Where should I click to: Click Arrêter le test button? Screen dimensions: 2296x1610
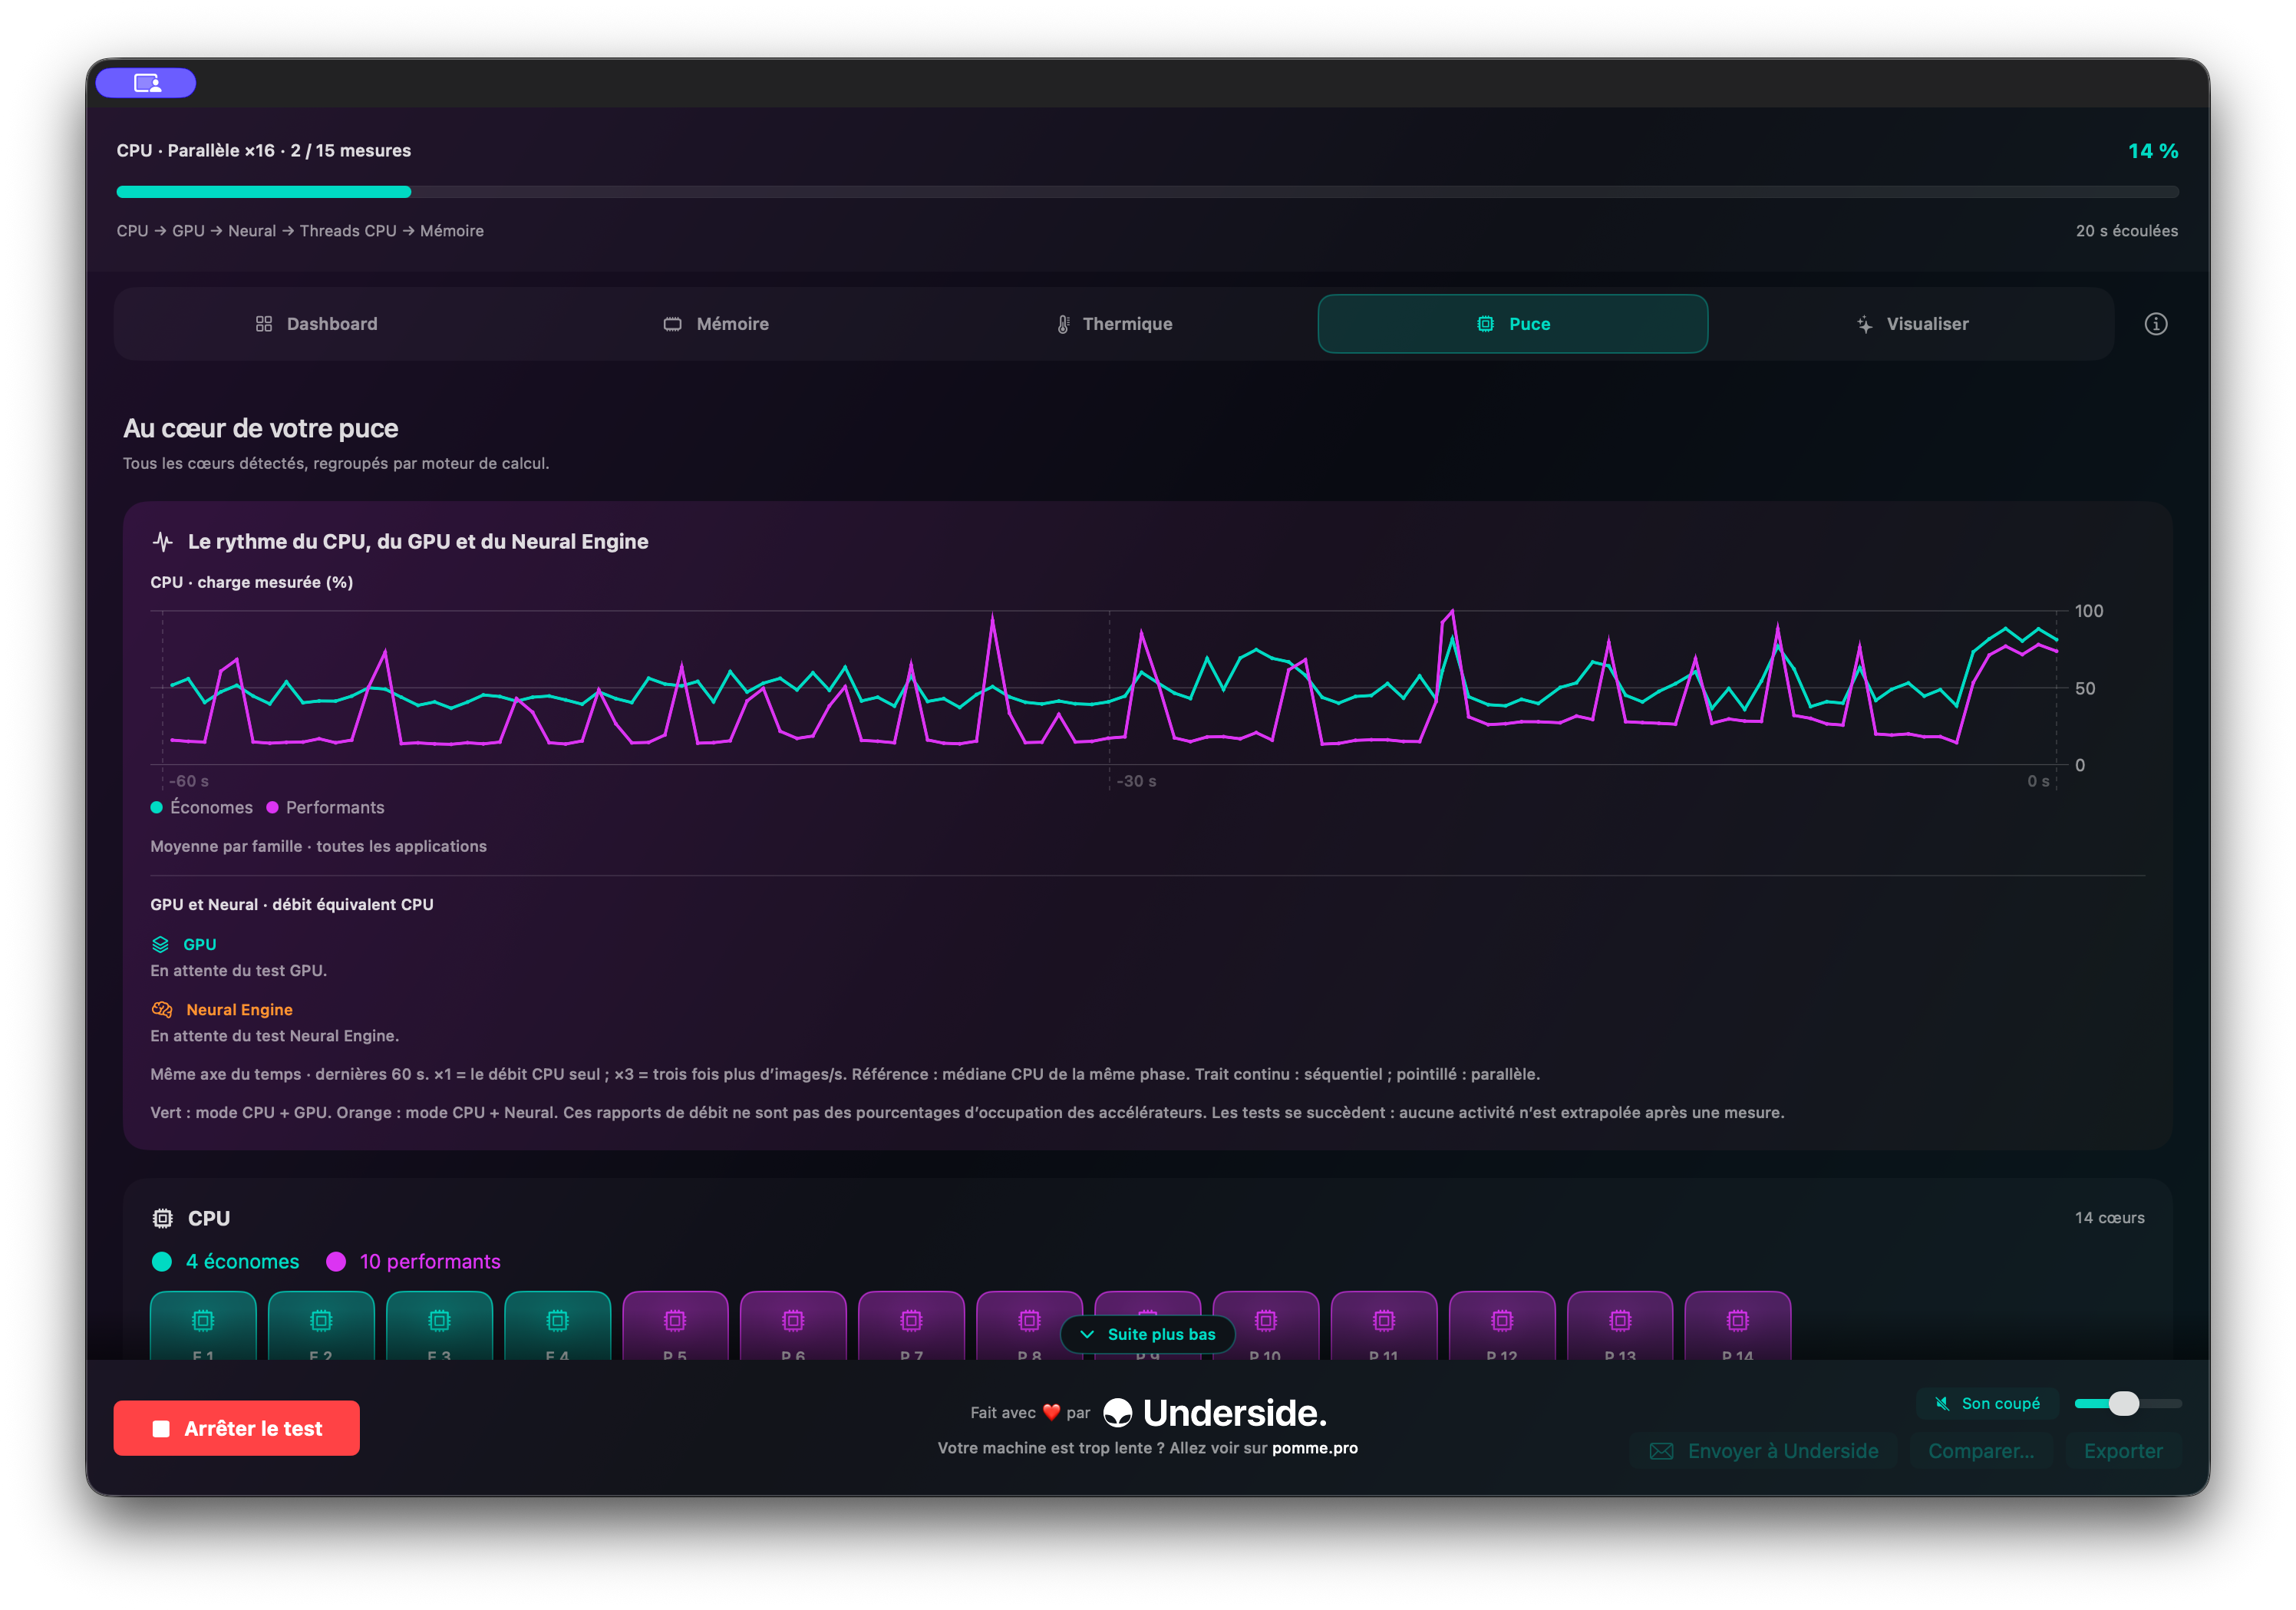coord(237,1429)
